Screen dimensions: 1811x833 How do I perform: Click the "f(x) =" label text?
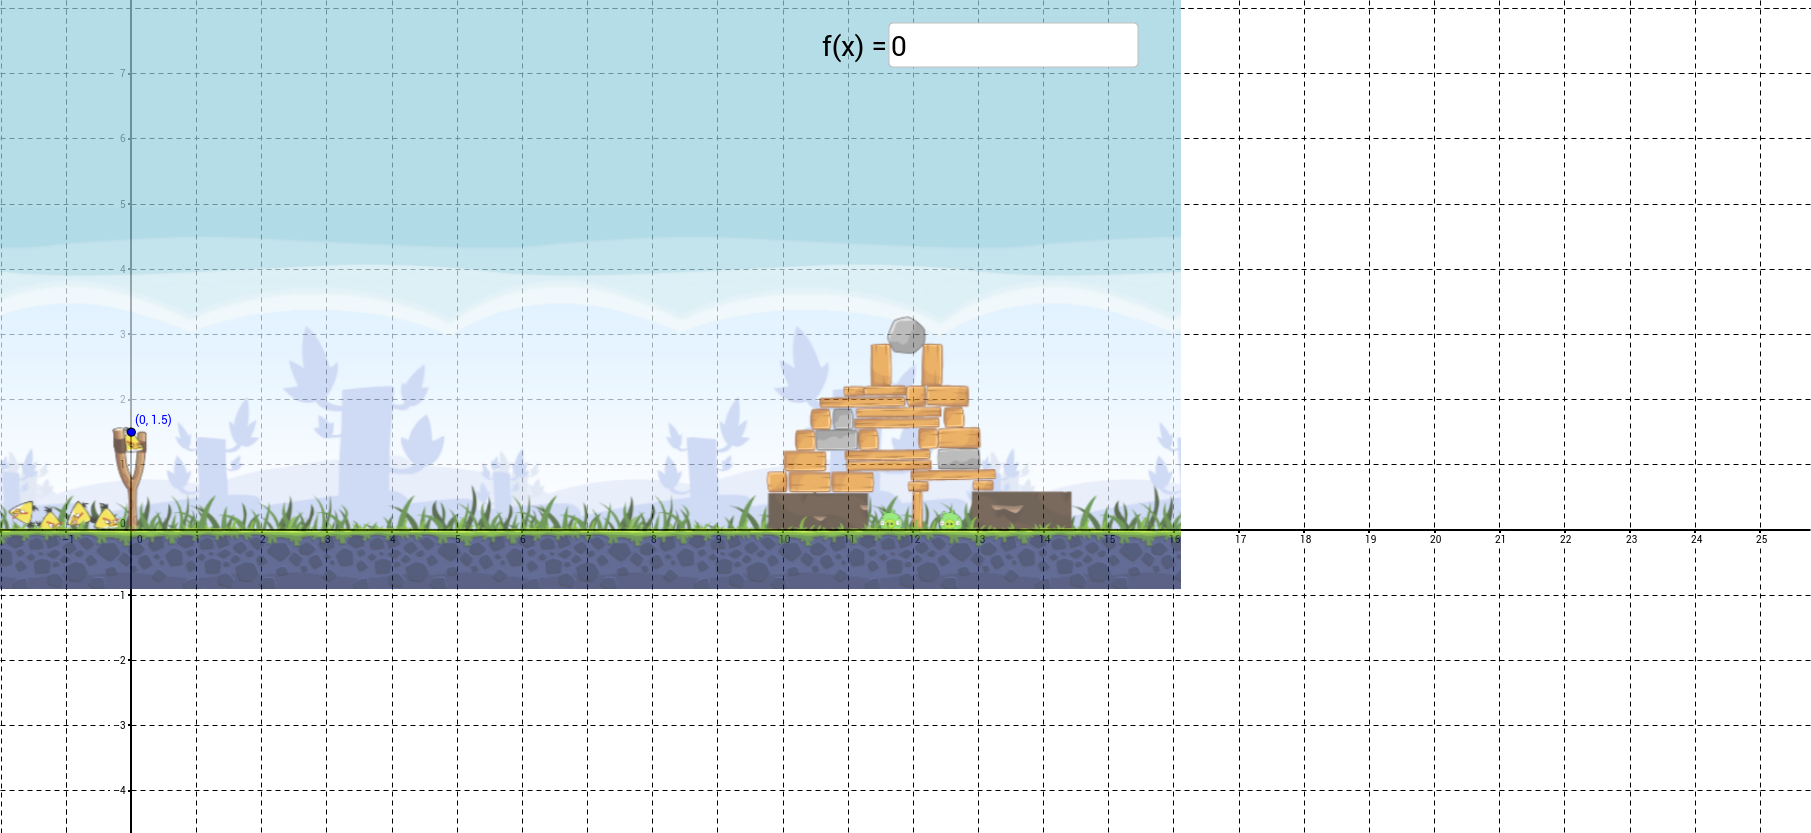click(x=854, y=46)
